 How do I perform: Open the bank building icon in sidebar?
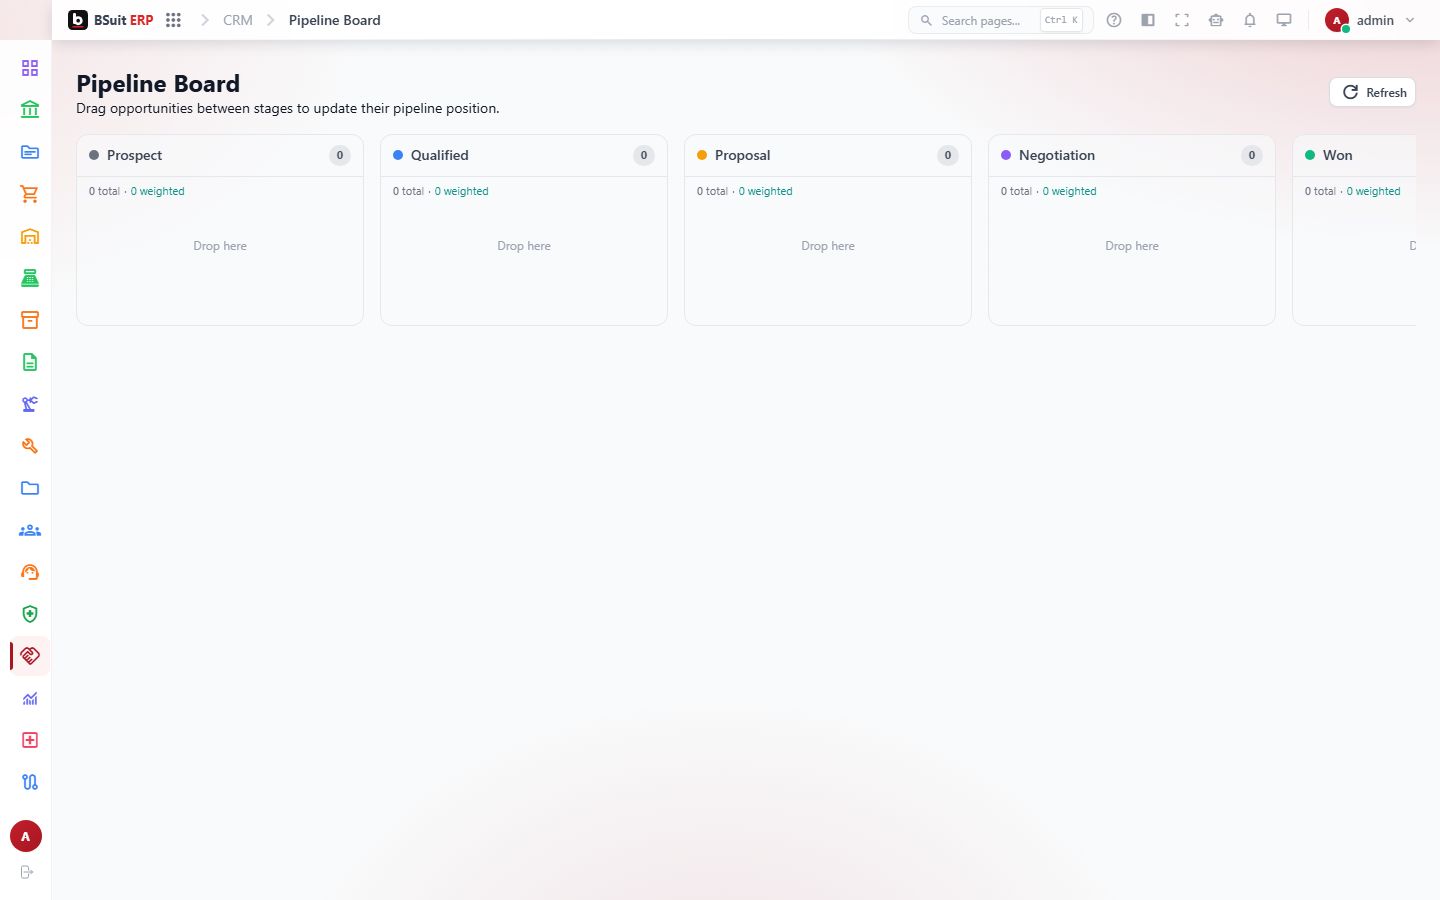(30, 110)
